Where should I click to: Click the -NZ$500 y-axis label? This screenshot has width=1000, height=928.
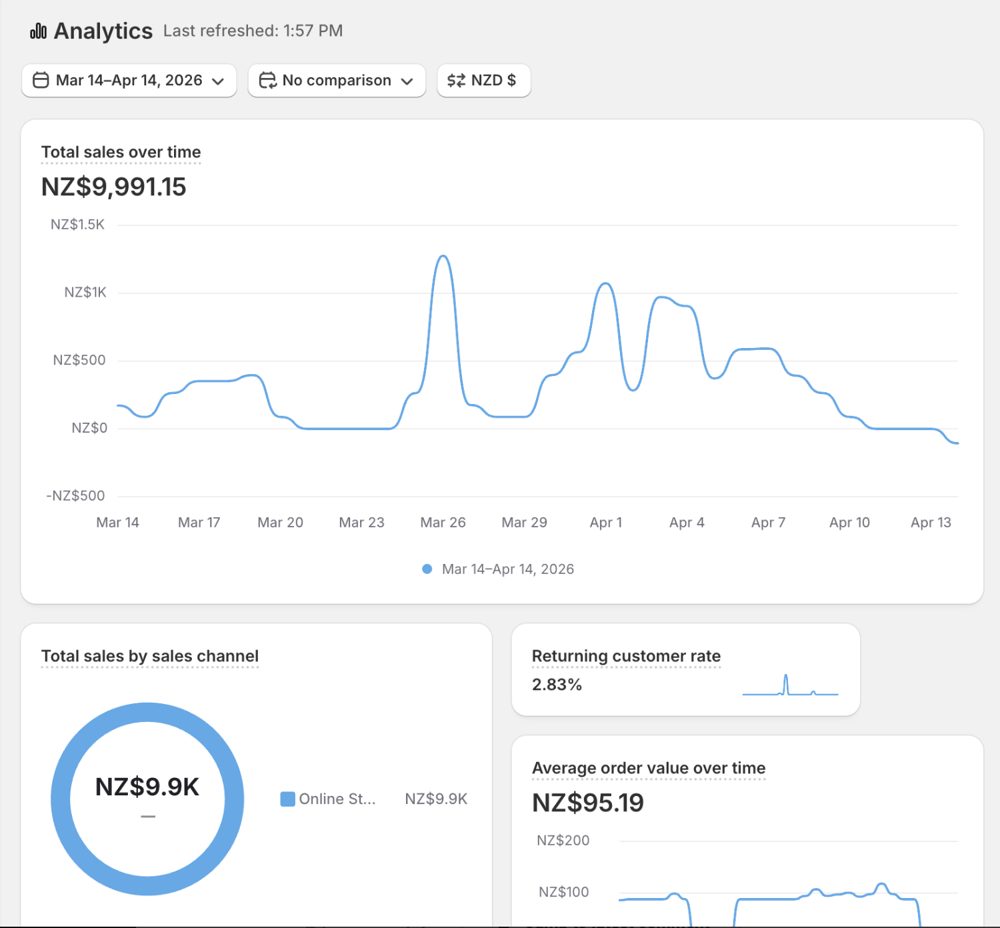point(75,496)
